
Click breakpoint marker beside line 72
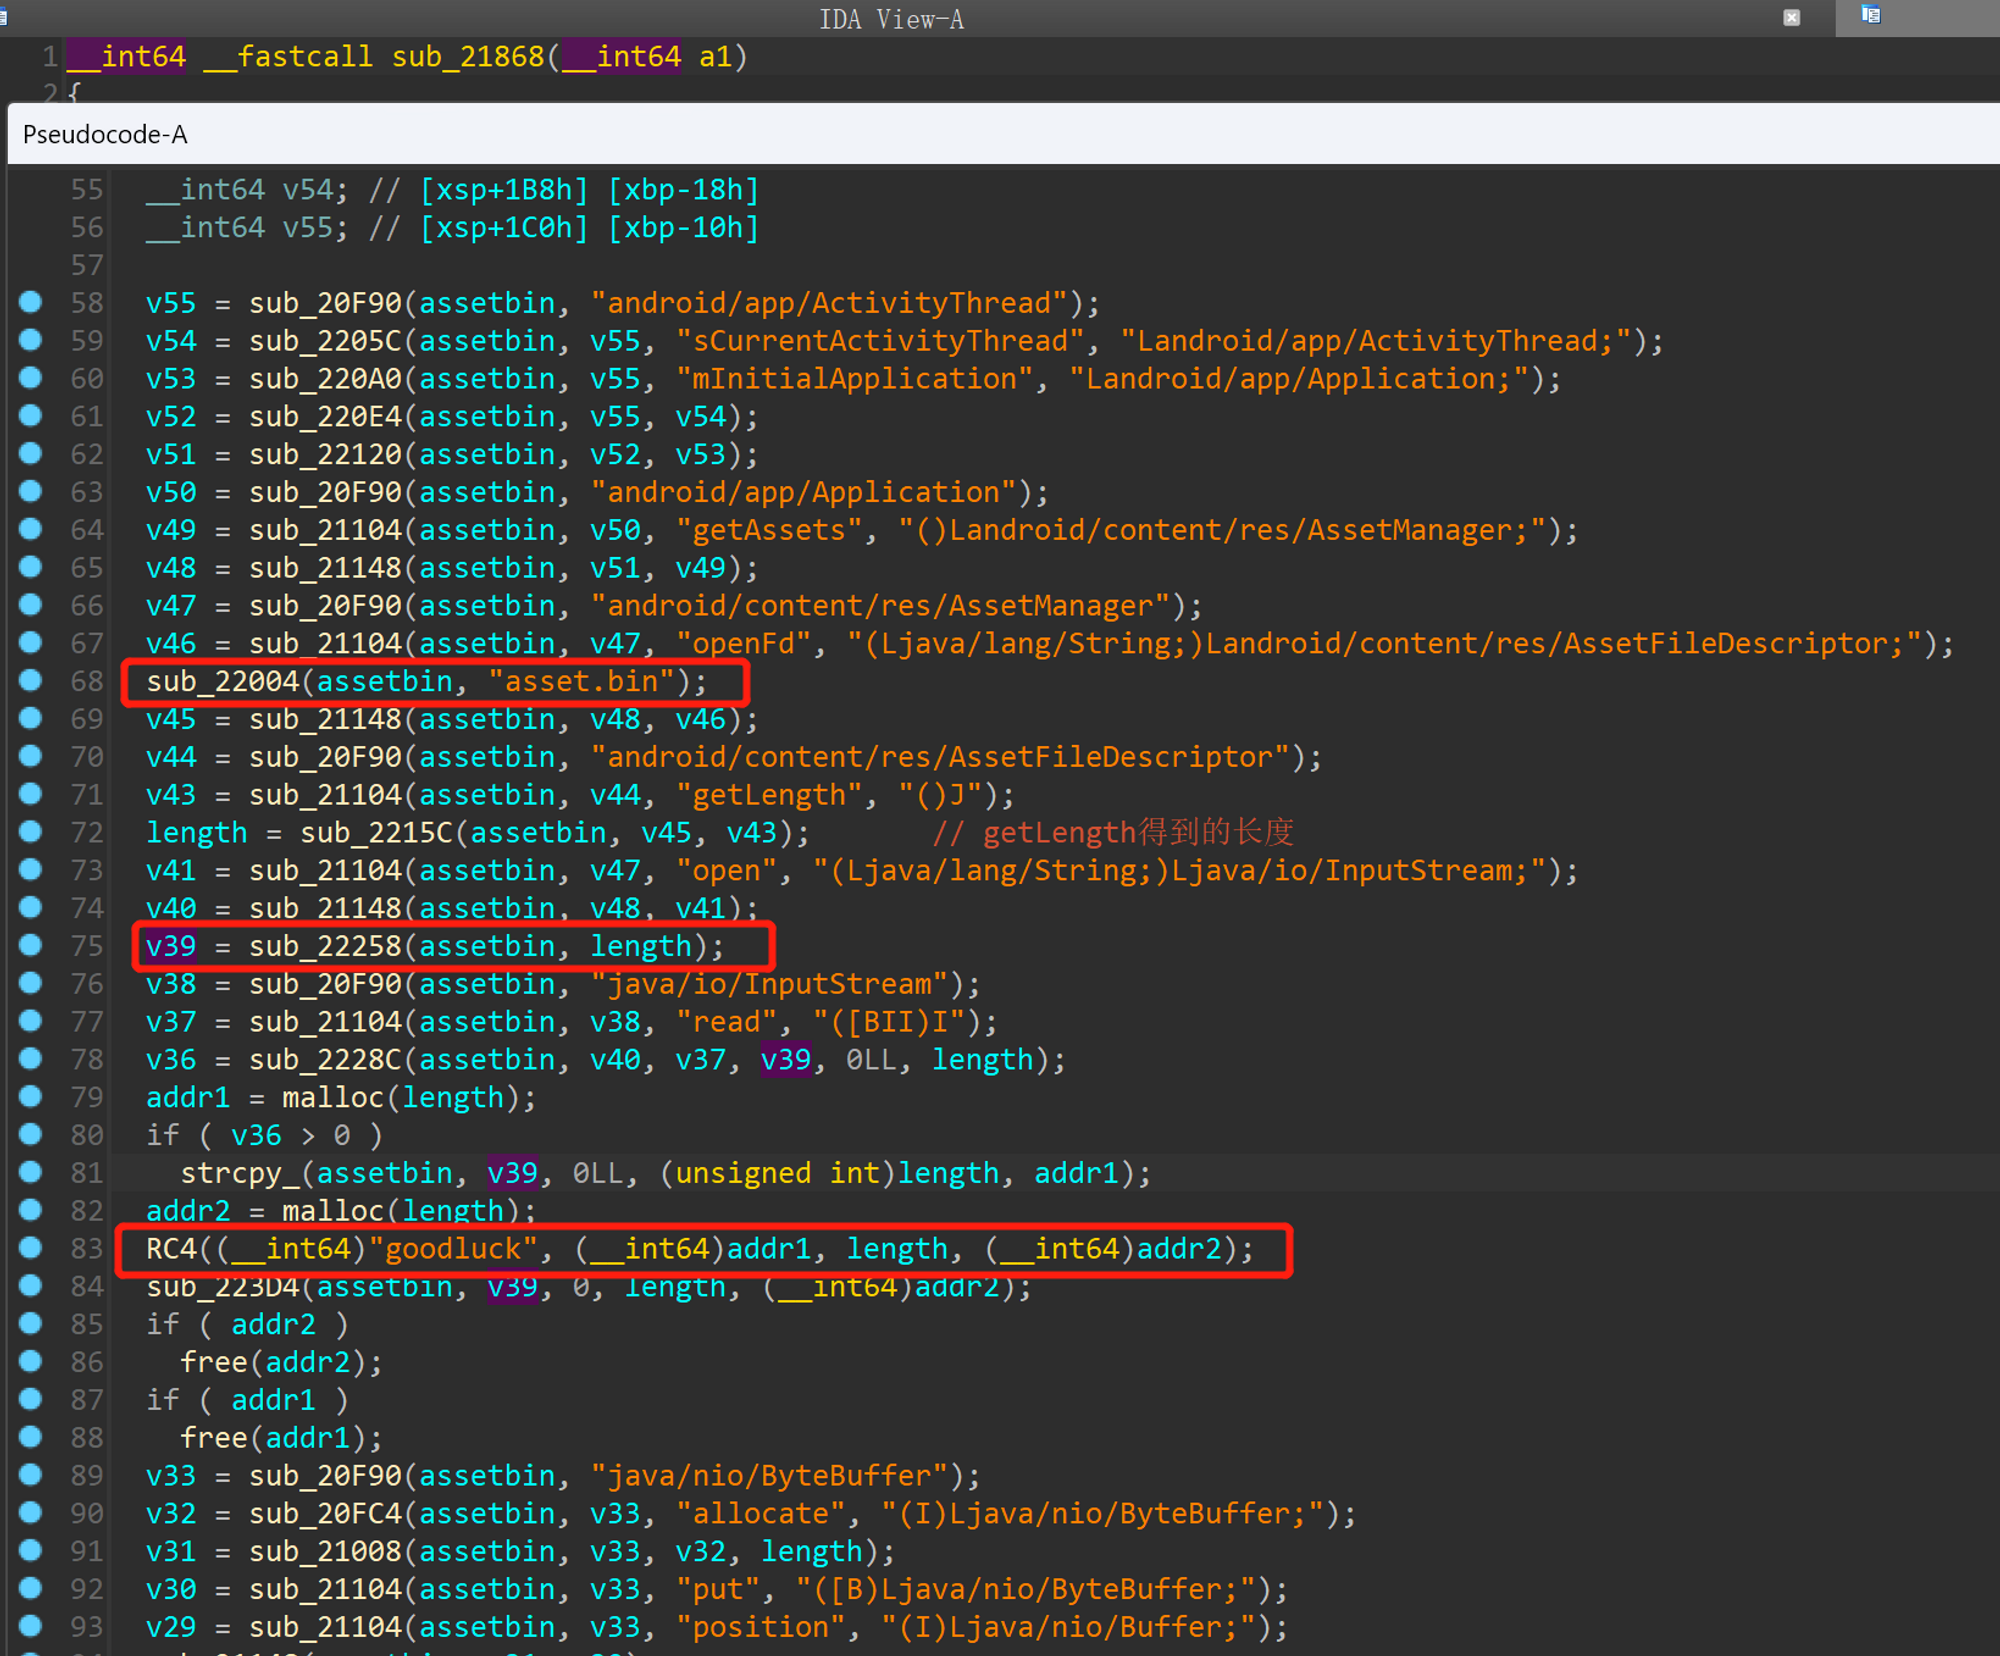31,832
